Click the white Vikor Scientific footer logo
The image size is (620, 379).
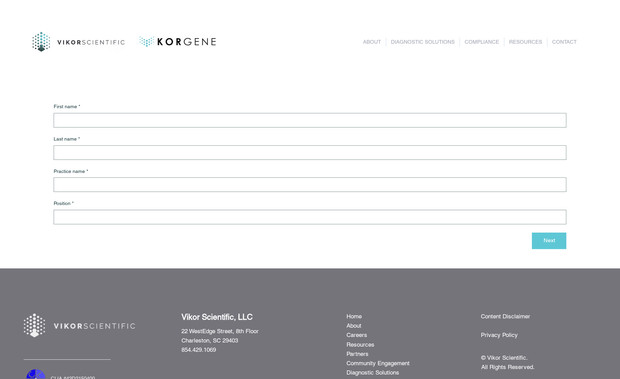[x=79, y=326]
